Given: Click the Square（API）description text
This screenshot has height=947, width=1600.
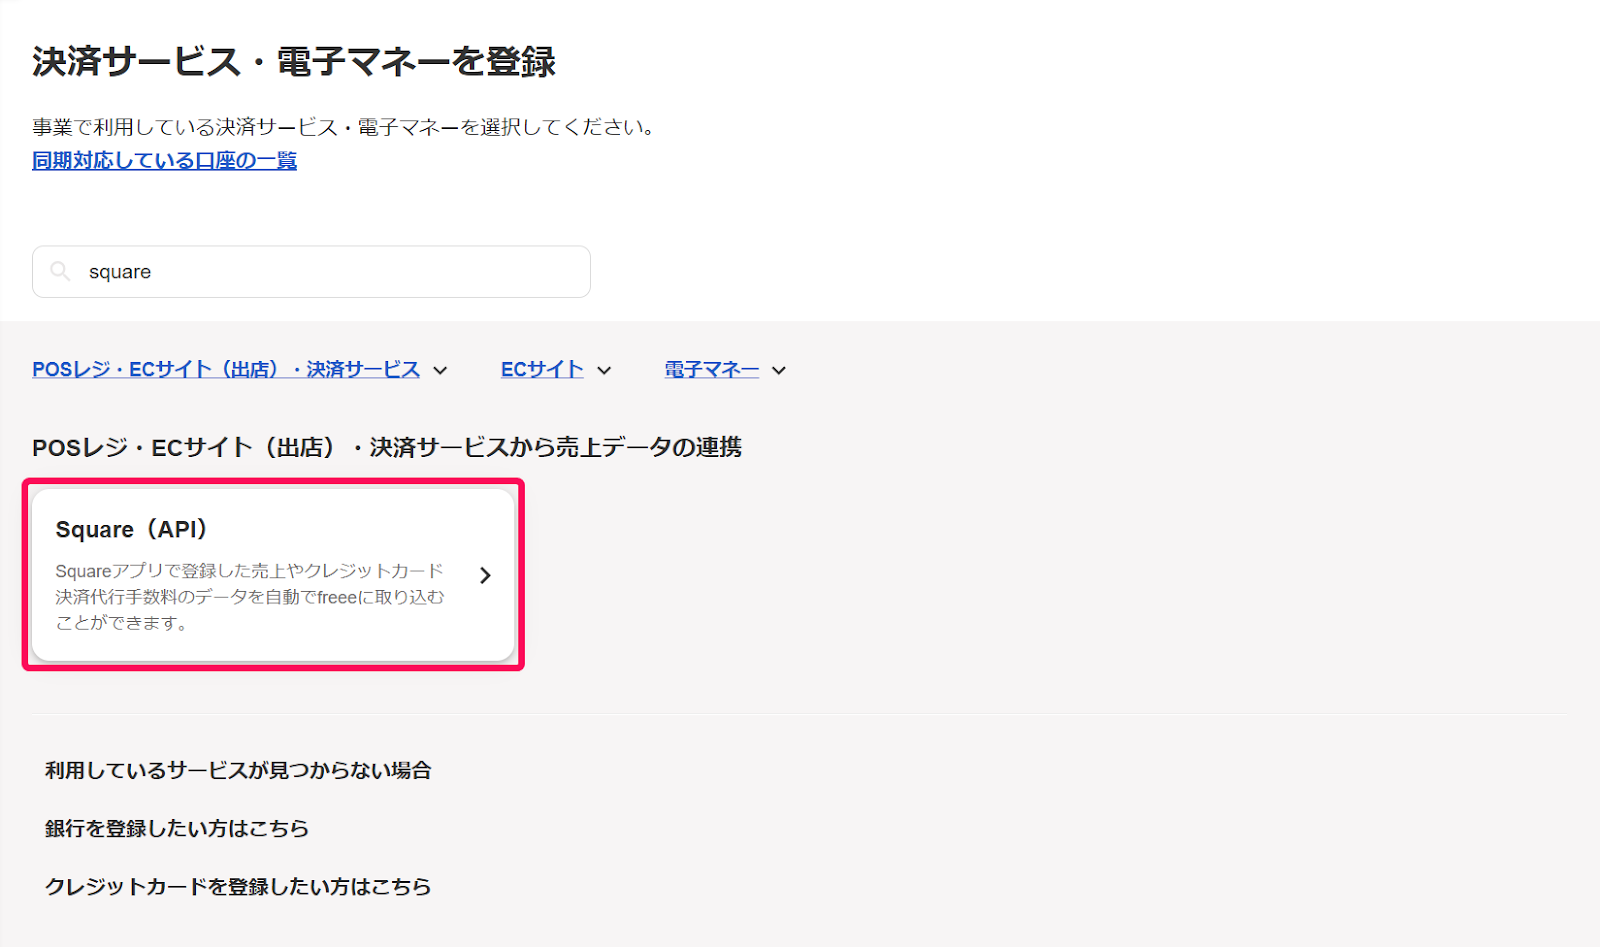Looking at the screenshot, I should click(250, 597).
